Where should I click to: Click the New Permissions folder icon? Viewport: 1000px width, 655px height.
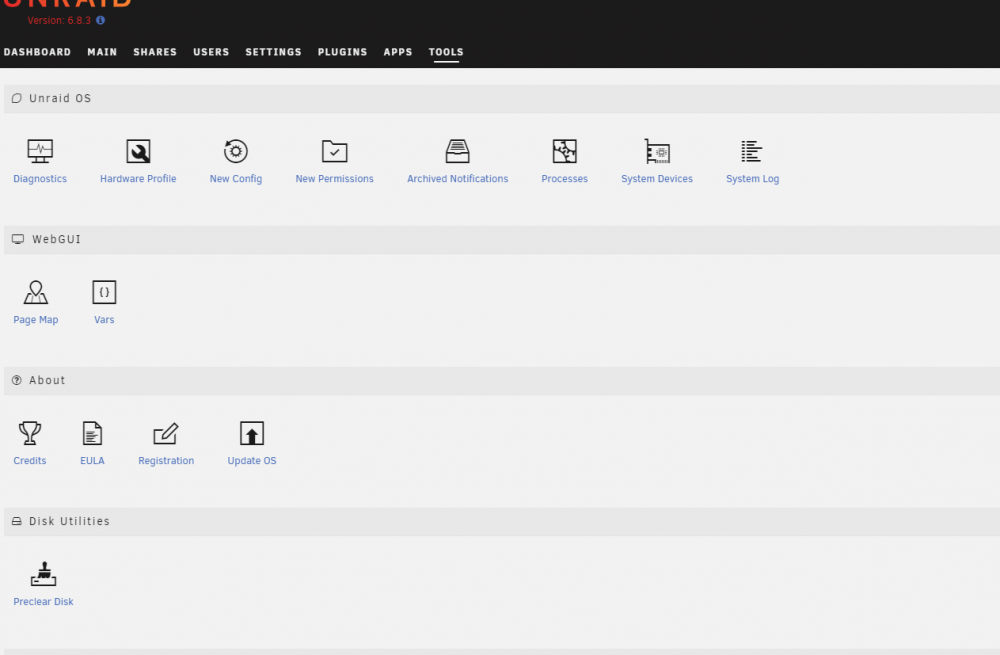click(334, 151)
